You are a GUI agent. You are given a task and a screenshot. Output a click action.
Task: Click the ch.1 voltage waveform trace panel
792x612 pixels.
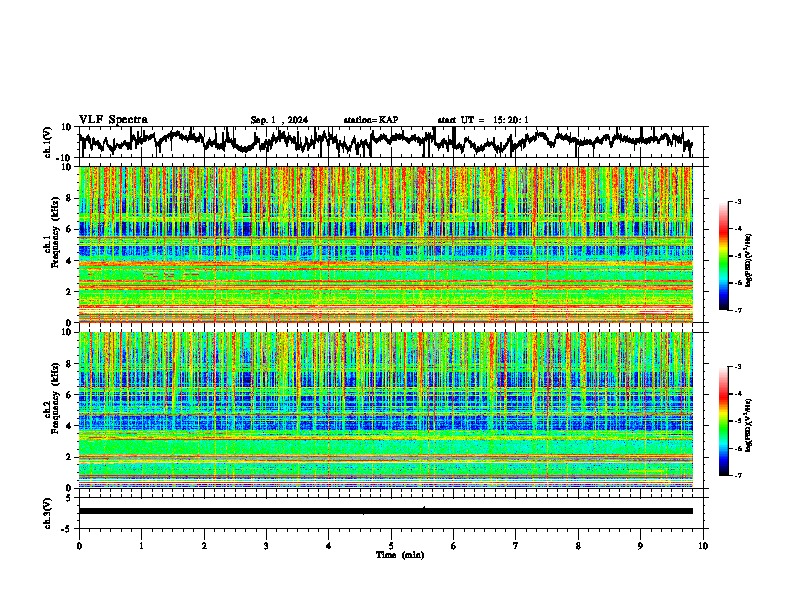[x=391, y=142]
